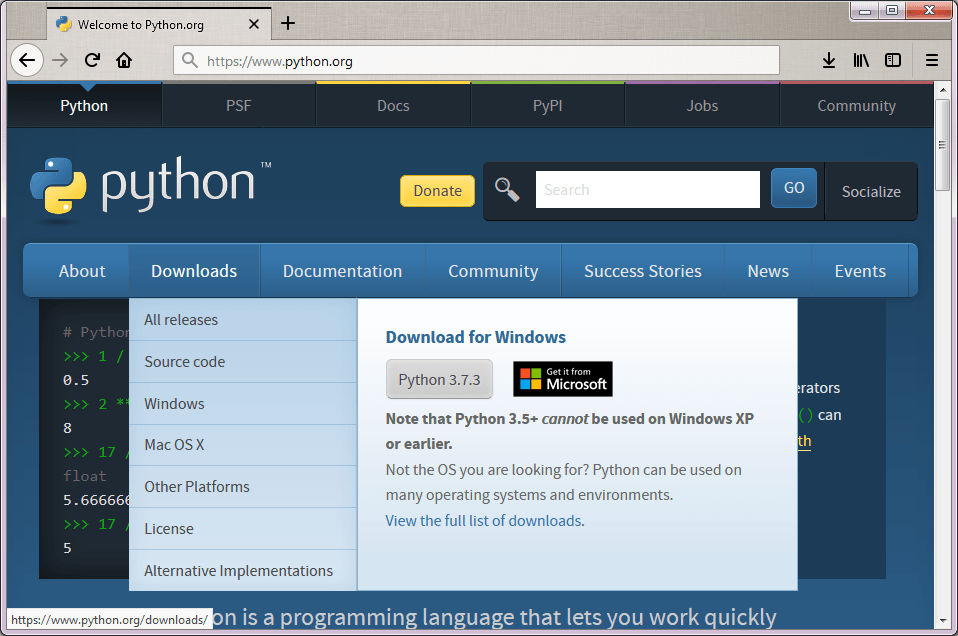The width and height of the screenshot is (958, 636).
Task: Maximize the browser window
Action: (892, 10)
